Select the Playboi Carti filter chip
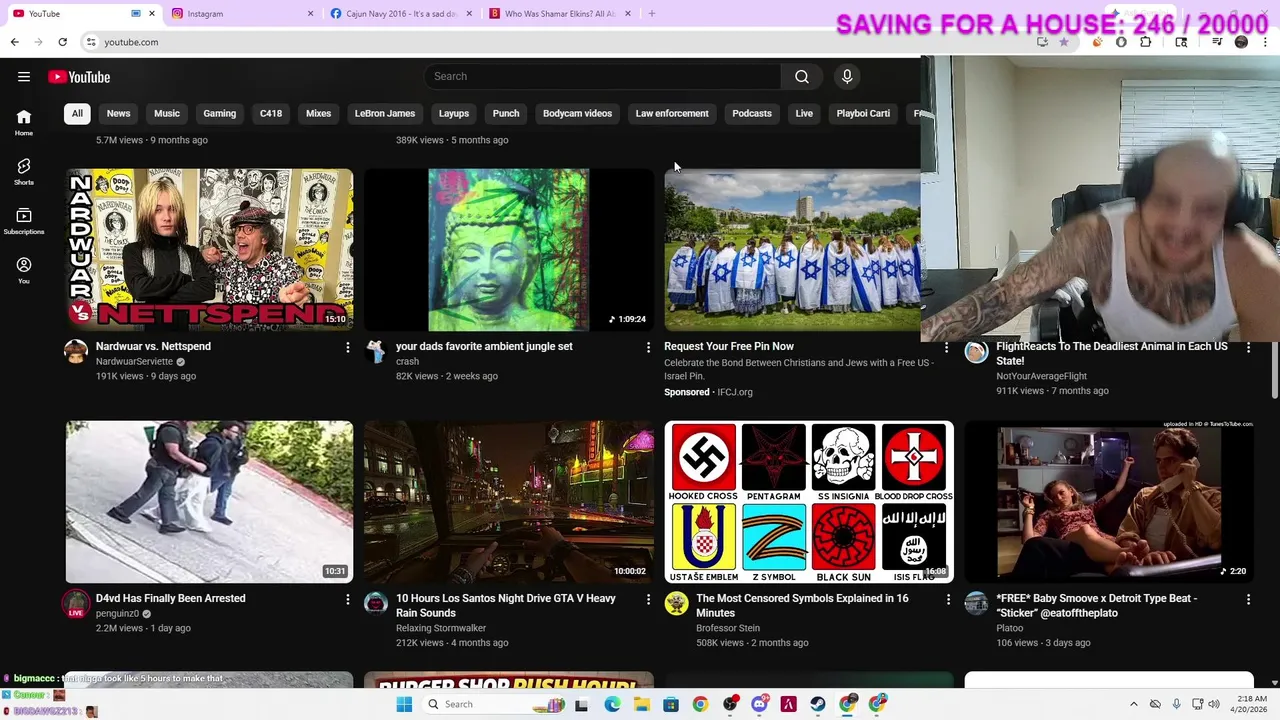Viewport: 1280px width, 720px height. (863, 113)
